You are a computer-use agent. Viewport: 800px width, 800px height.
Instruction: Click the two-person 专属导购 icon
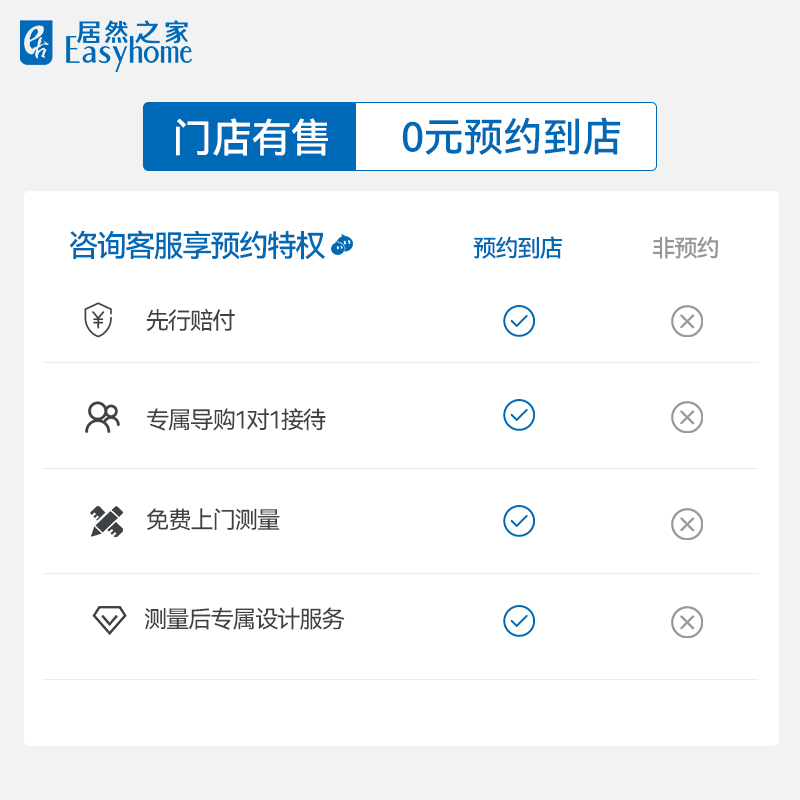(x=102, y=417)
